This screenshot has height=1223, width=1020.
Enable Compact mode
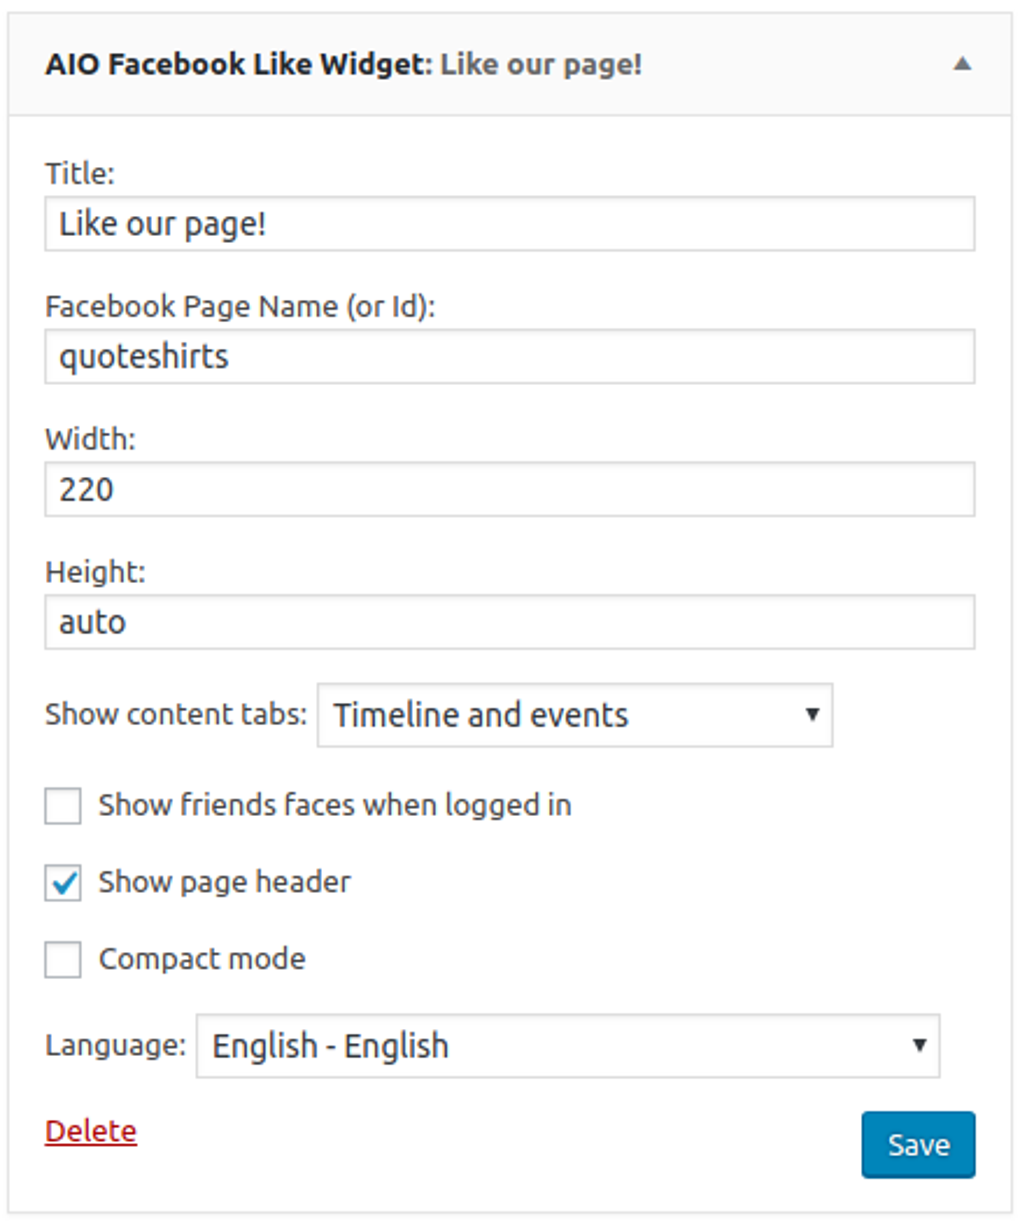coord(63,959)
